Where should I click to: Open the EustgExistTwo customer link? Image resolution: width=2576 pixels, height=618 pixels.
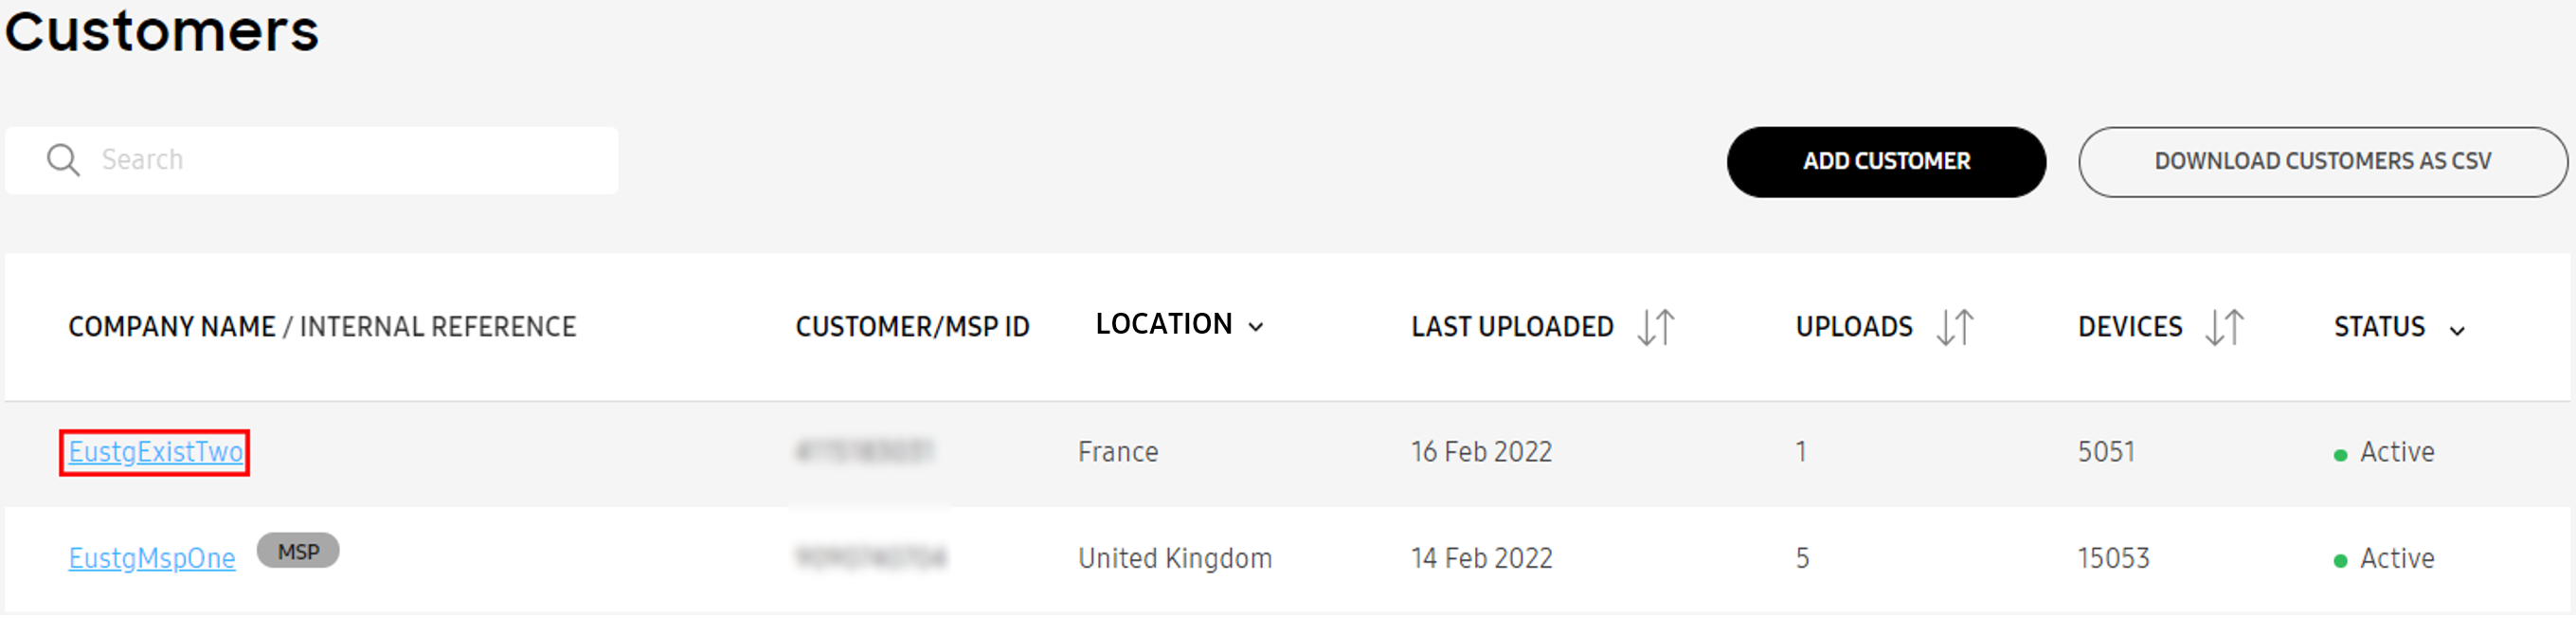click(x=154, y=452)
